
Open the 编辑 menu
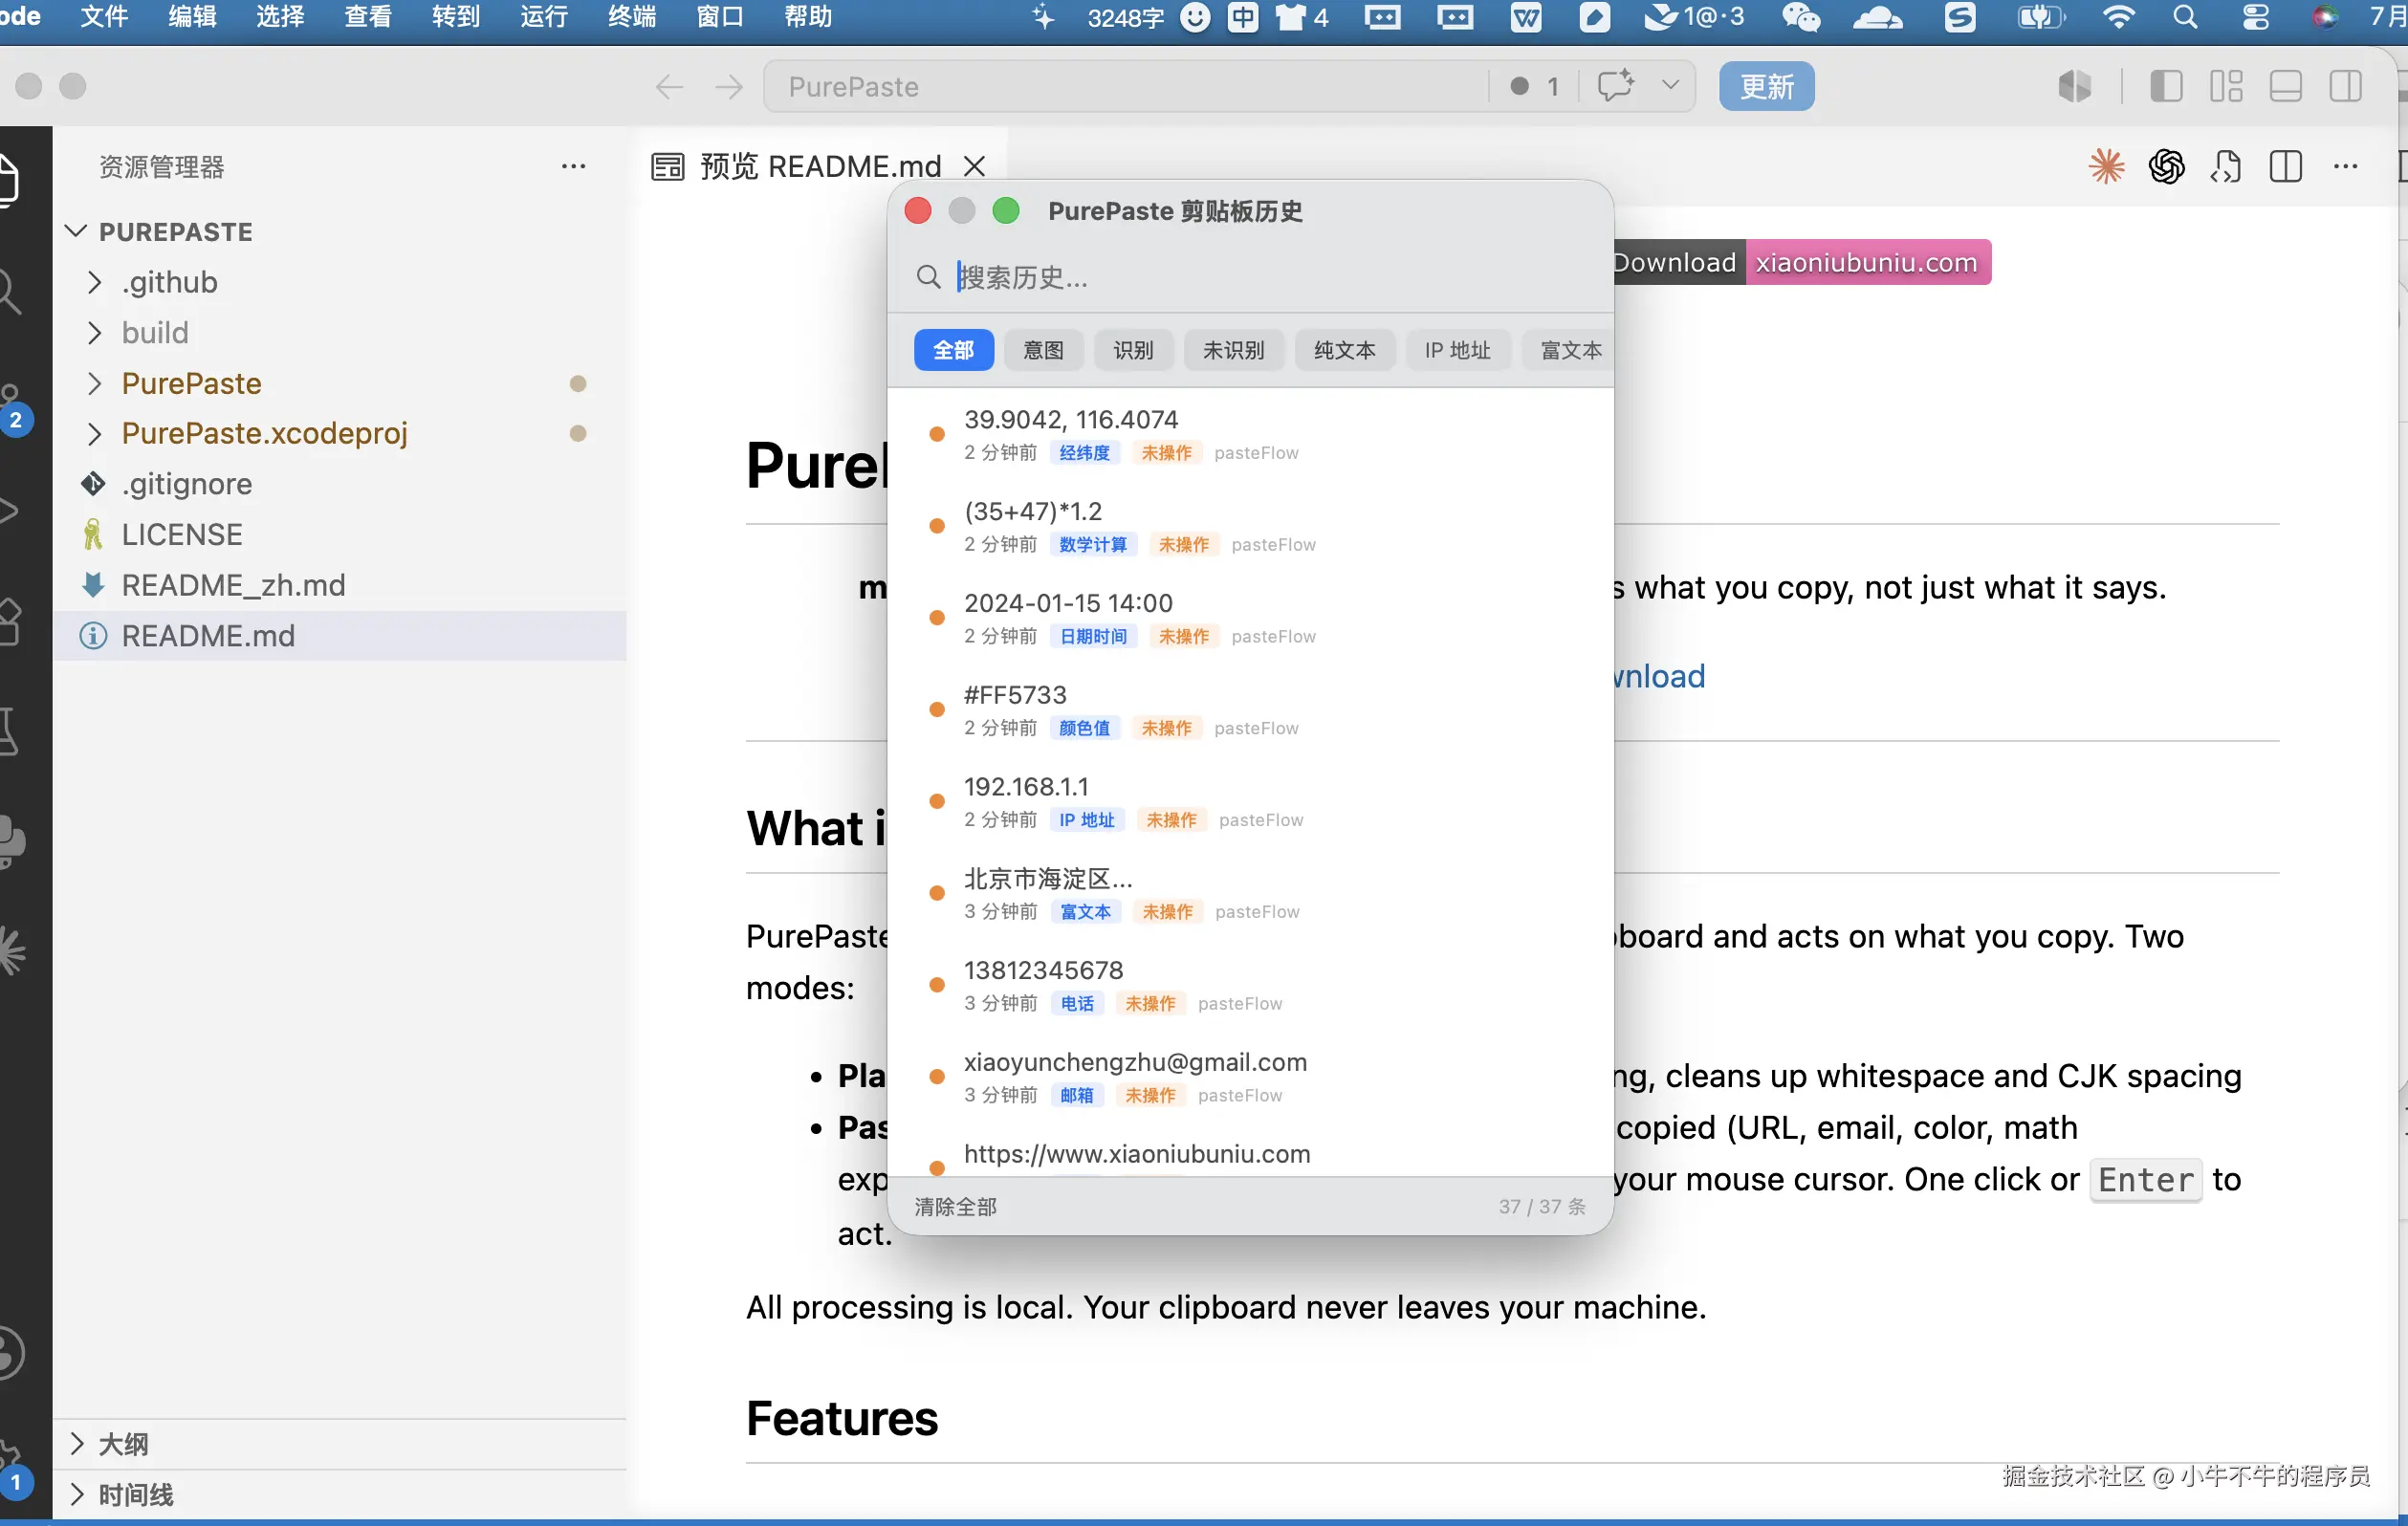pos(192,17)
